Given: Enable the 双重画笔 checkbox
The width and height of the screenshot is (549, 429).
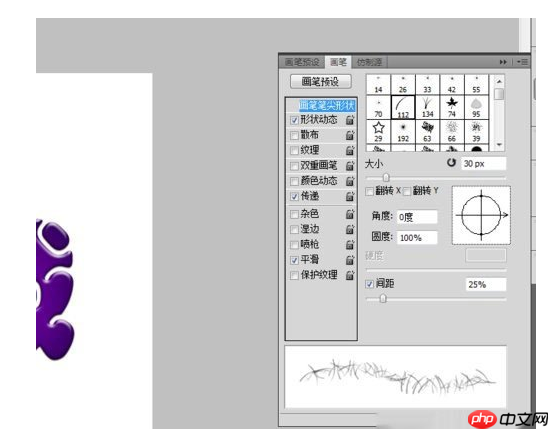Looking at the screenshot, I should 294,166.
